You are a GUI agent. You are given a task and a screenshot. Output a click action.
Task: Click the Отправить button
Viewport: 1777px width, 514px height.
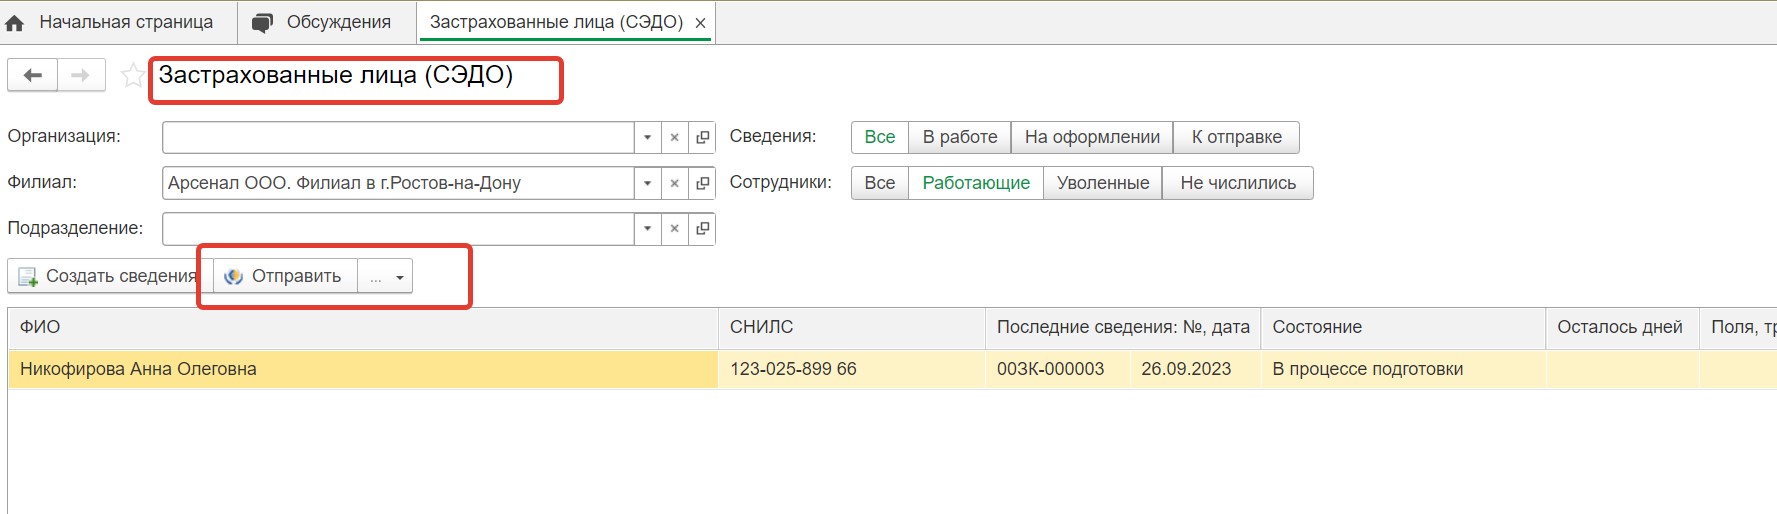click(x=285, y=277)
